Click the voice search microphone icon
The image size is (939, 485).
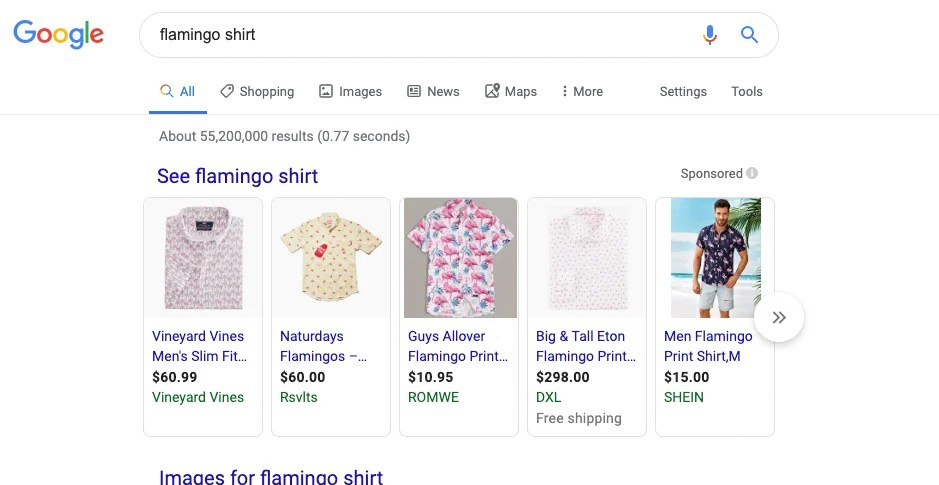(x=710, y=35)
